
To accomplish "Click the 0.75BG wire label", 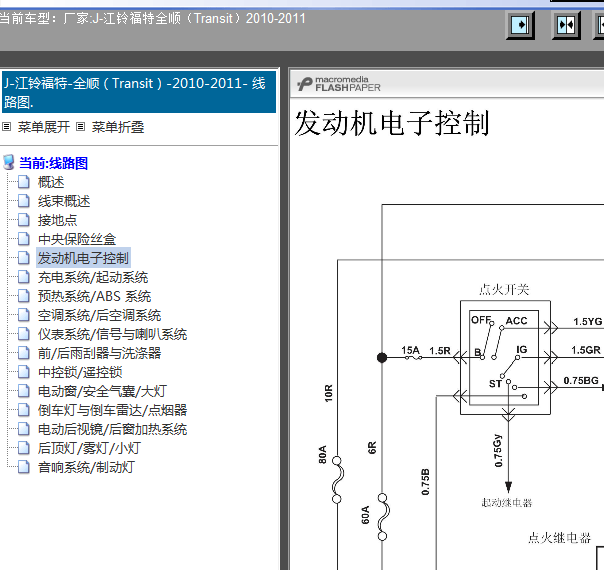I will click(581, 381).
